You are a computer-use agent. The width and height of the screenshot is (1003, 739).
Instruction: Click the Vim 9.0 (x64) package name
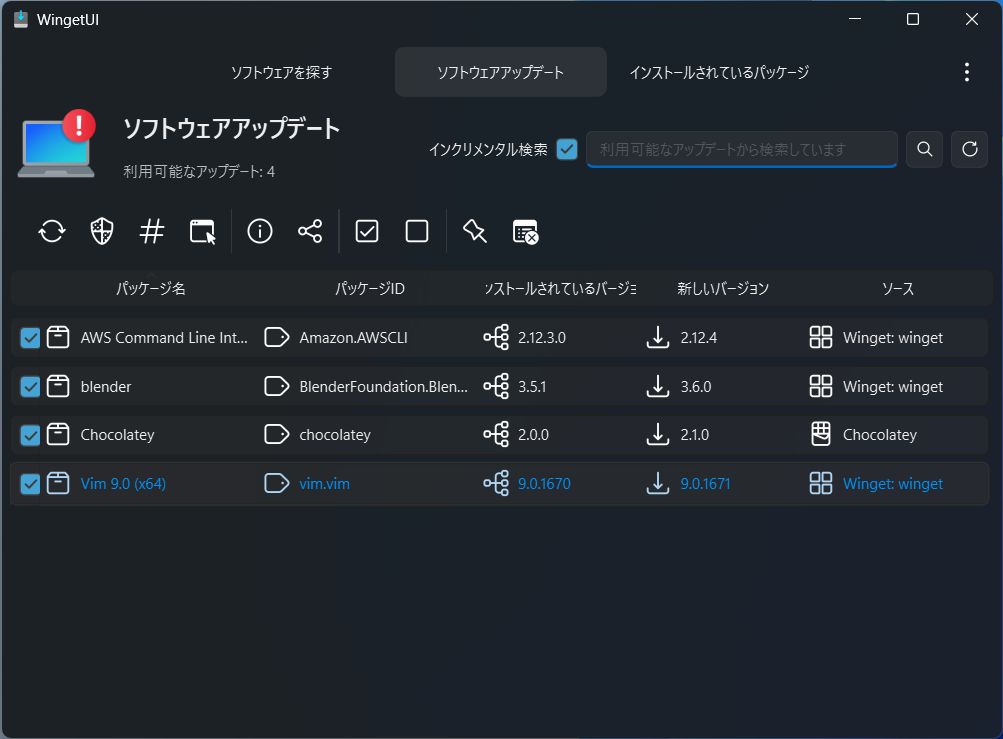tap(123, 483)
